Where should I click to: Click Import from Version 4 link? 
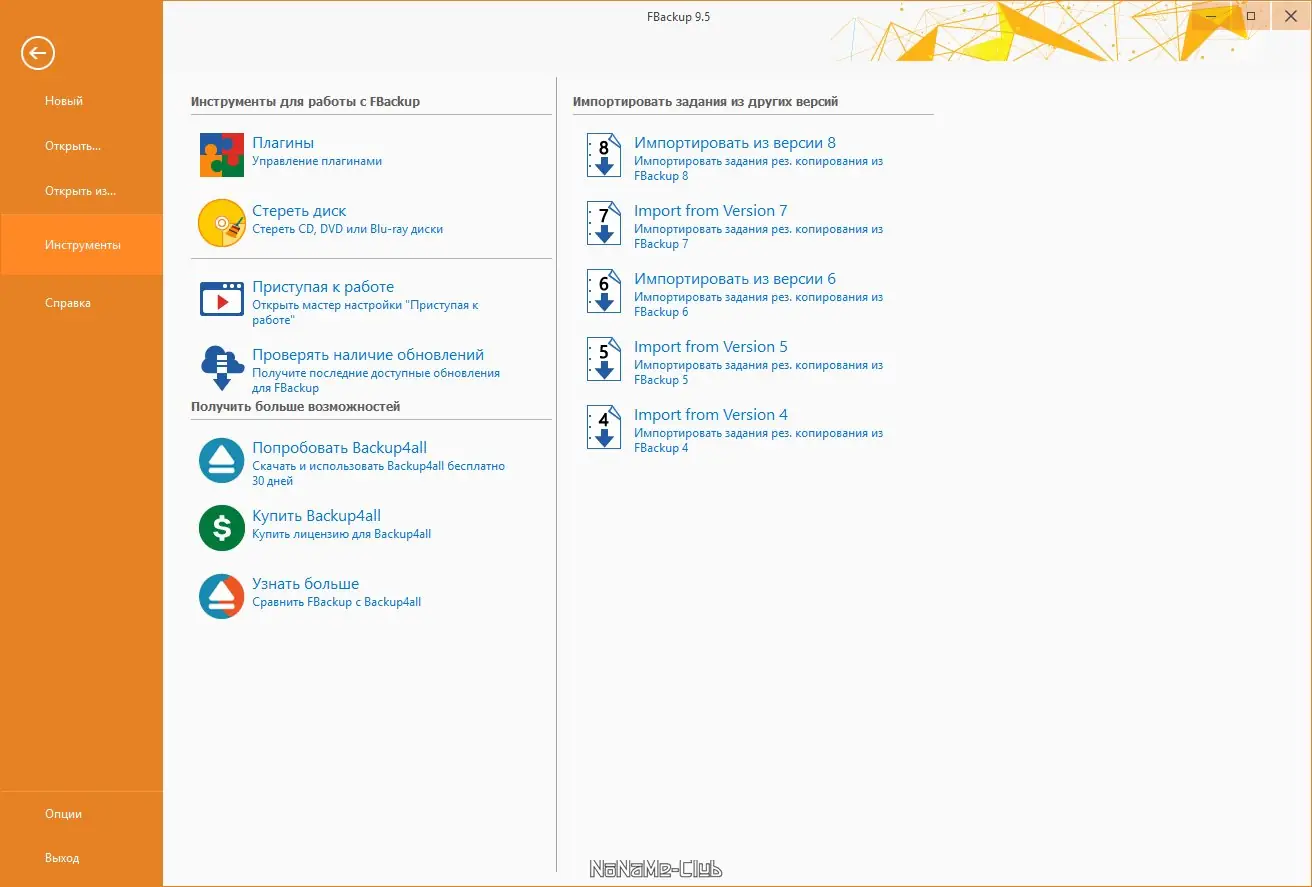click(x=711, y=415)
